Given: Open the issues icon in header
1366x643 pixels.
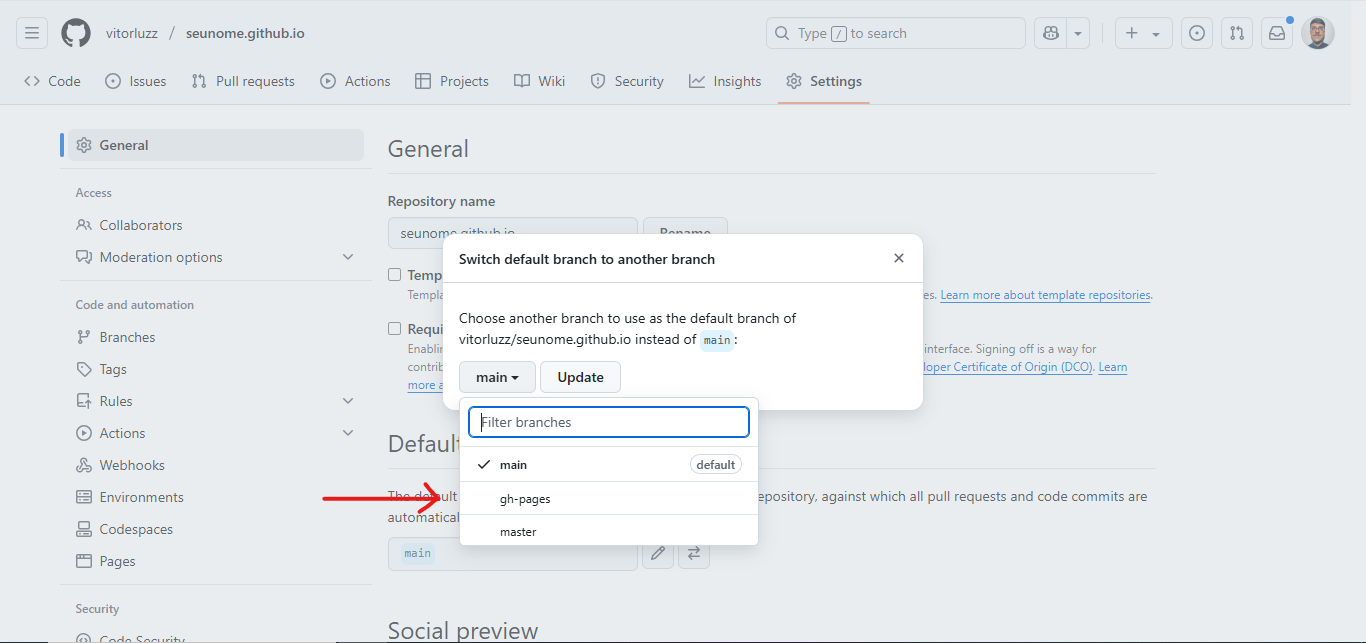Looking at the screenshot, I should (1197, 33).
